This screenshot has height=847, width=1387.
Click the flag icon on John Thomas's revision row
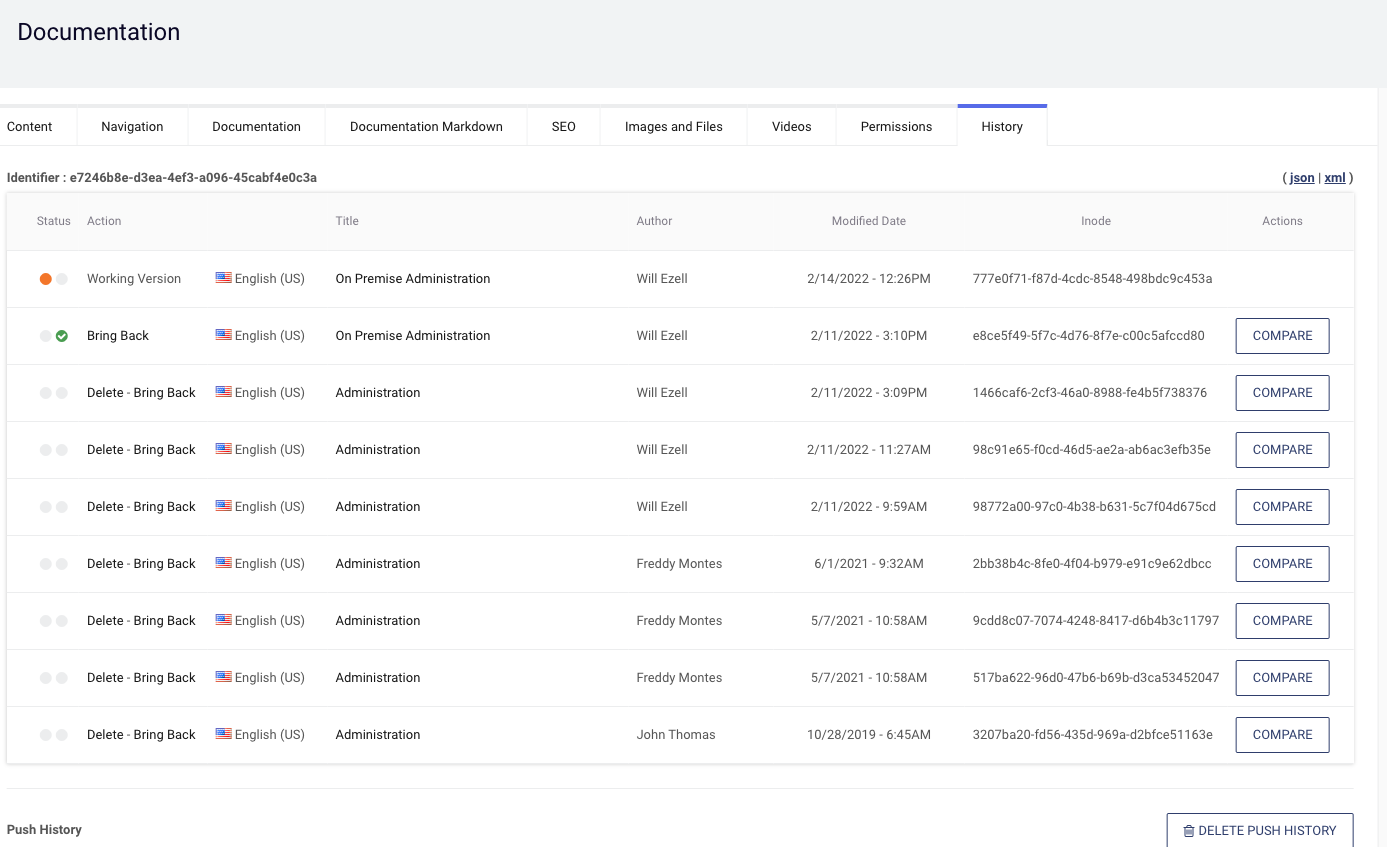222,734
